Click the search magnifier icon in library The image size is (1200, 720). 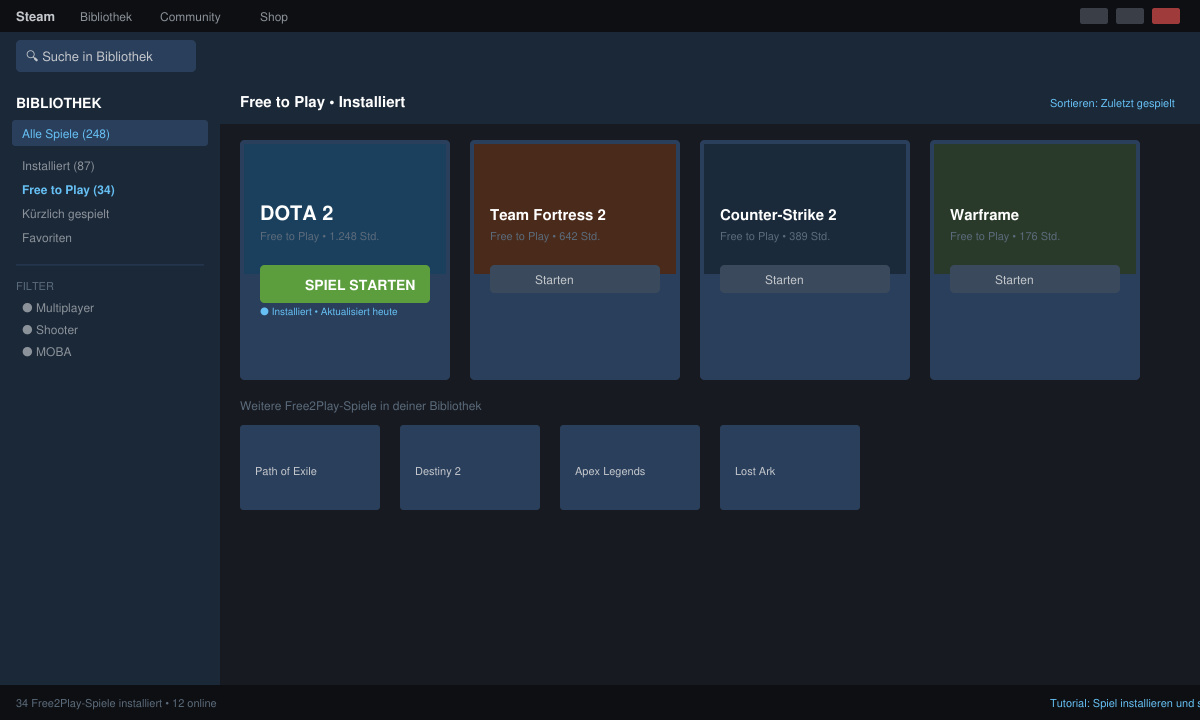coord(32,56)
